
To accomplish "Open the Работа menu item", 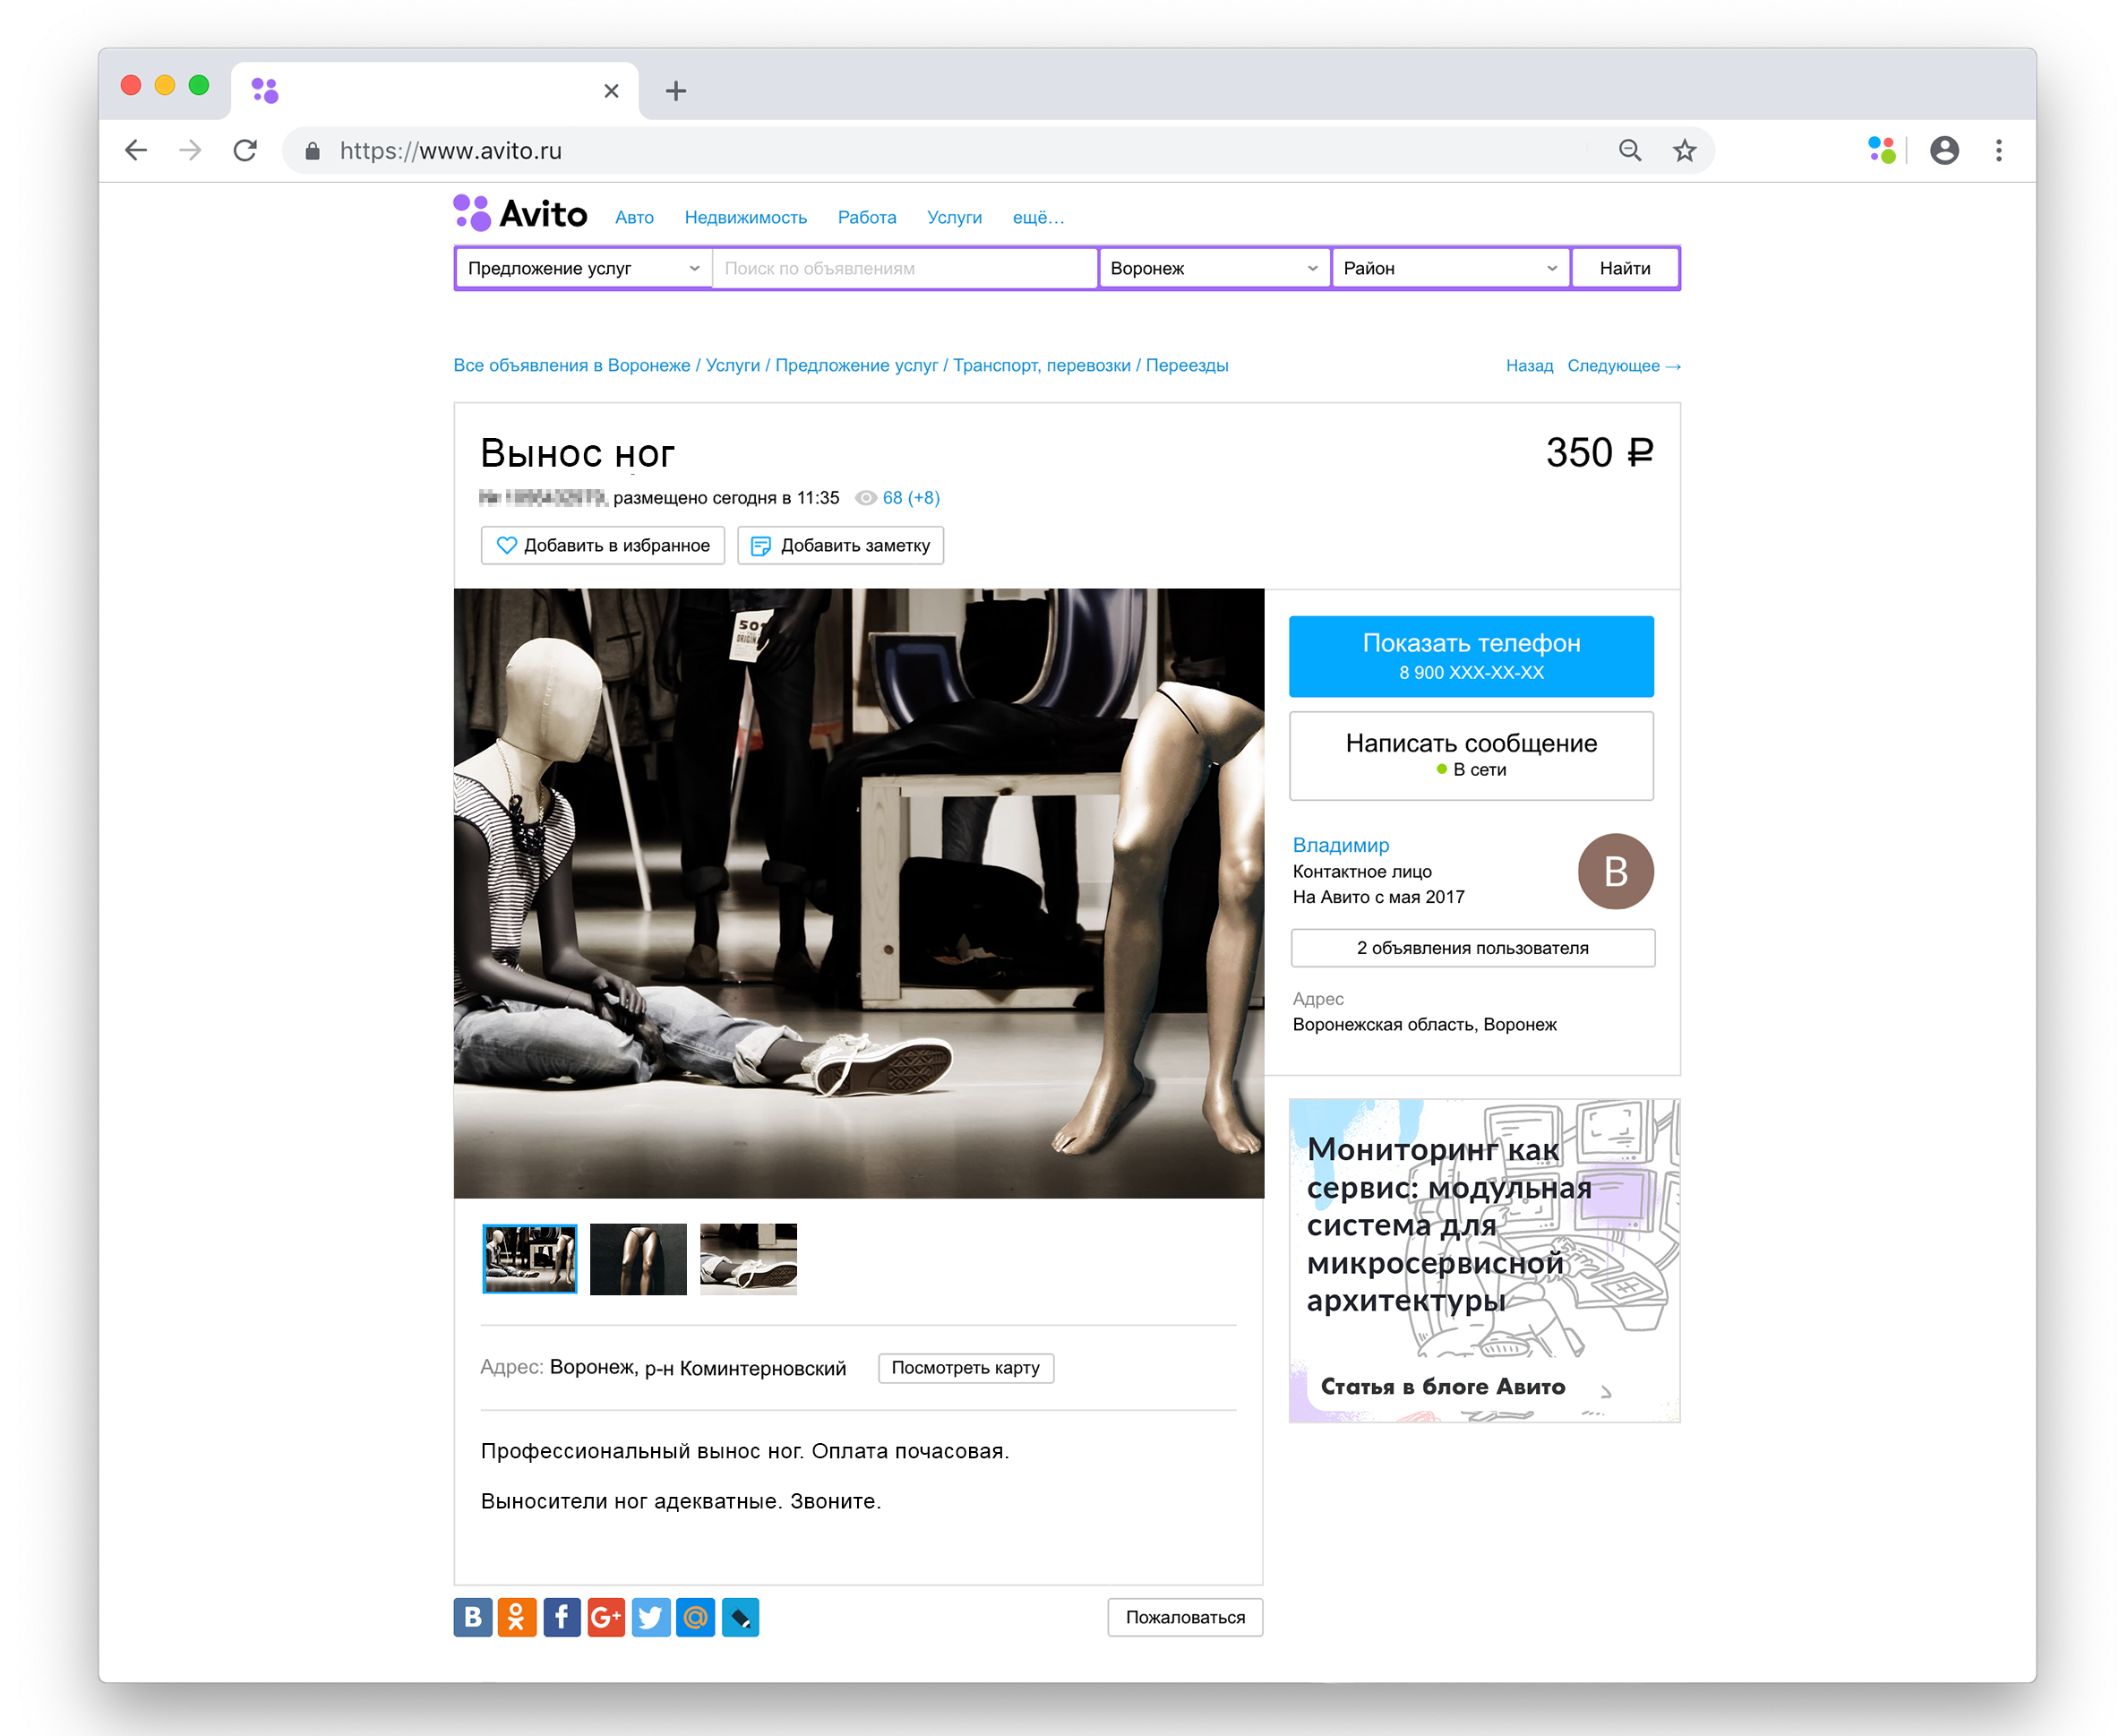I will click(866, 218).
